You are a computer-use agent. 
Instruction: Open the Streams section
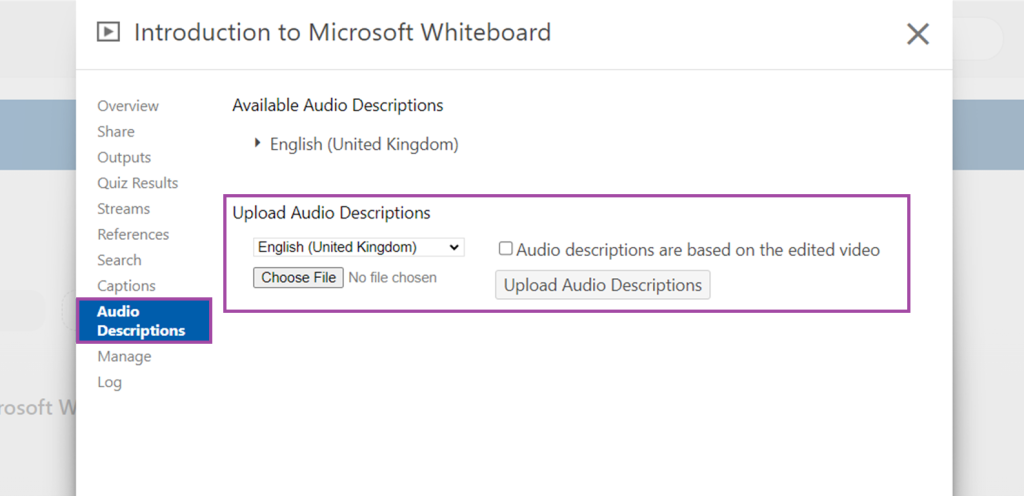point(123,209)
